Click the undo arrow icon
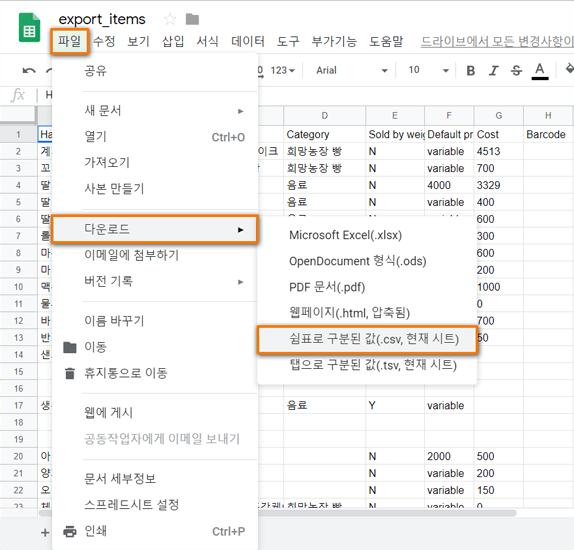Image resolution: width=574 pixels, height=550 pixels. pos(29,70)
